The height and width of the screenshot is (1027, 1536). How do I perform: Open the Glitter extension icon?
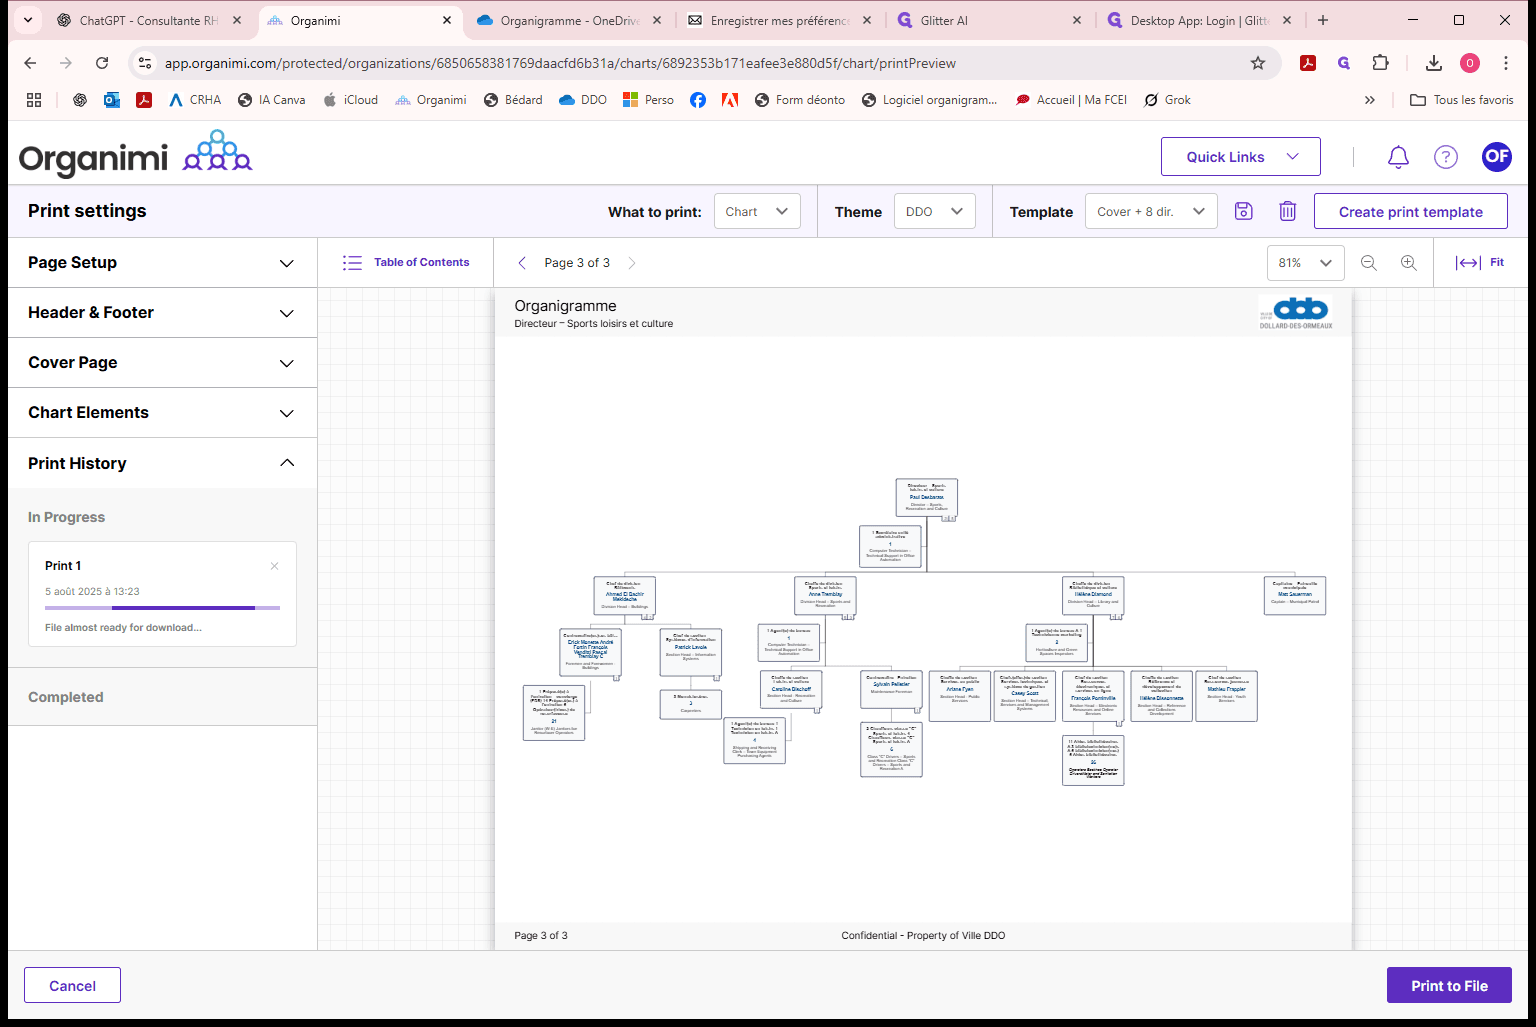click(x=1344, y=63)
